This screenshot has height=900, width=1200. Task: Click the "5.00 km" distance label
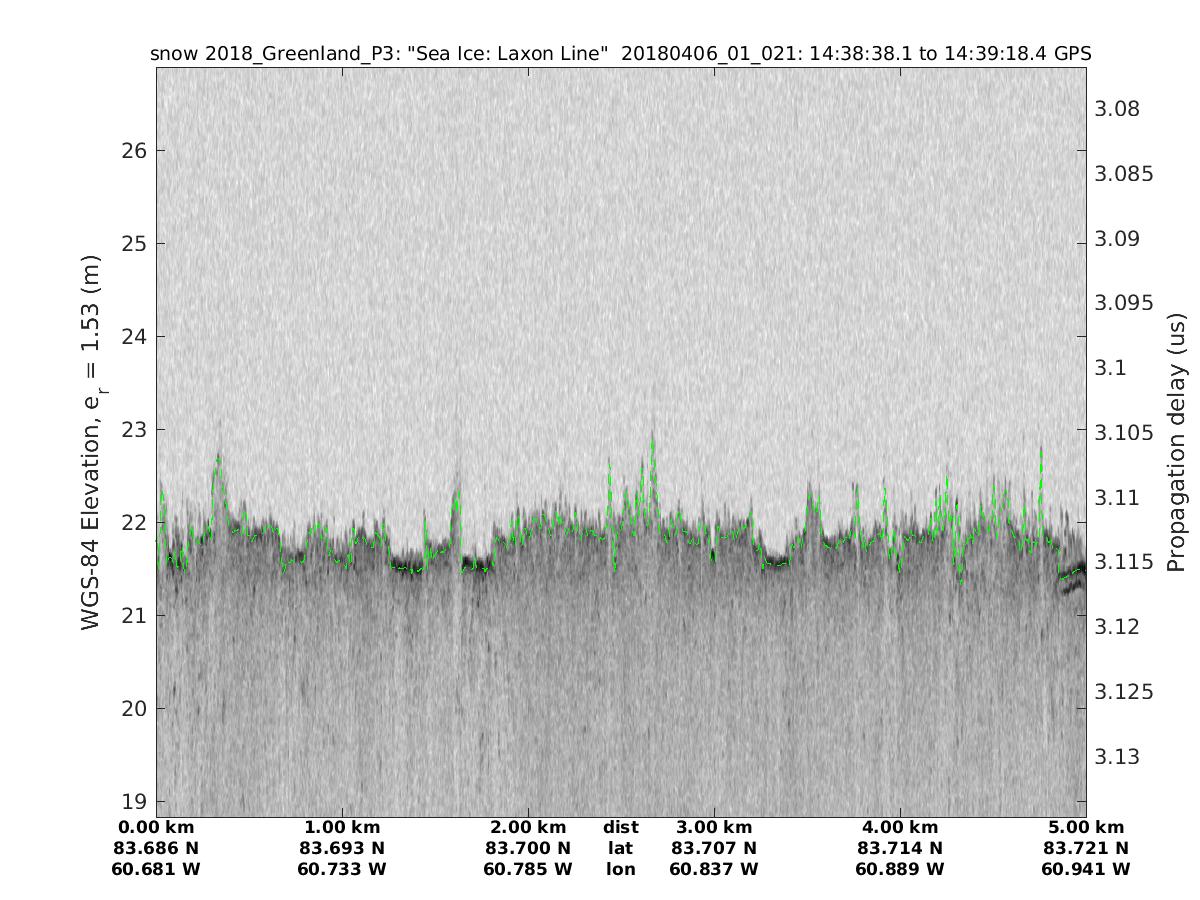(1086, 827)
